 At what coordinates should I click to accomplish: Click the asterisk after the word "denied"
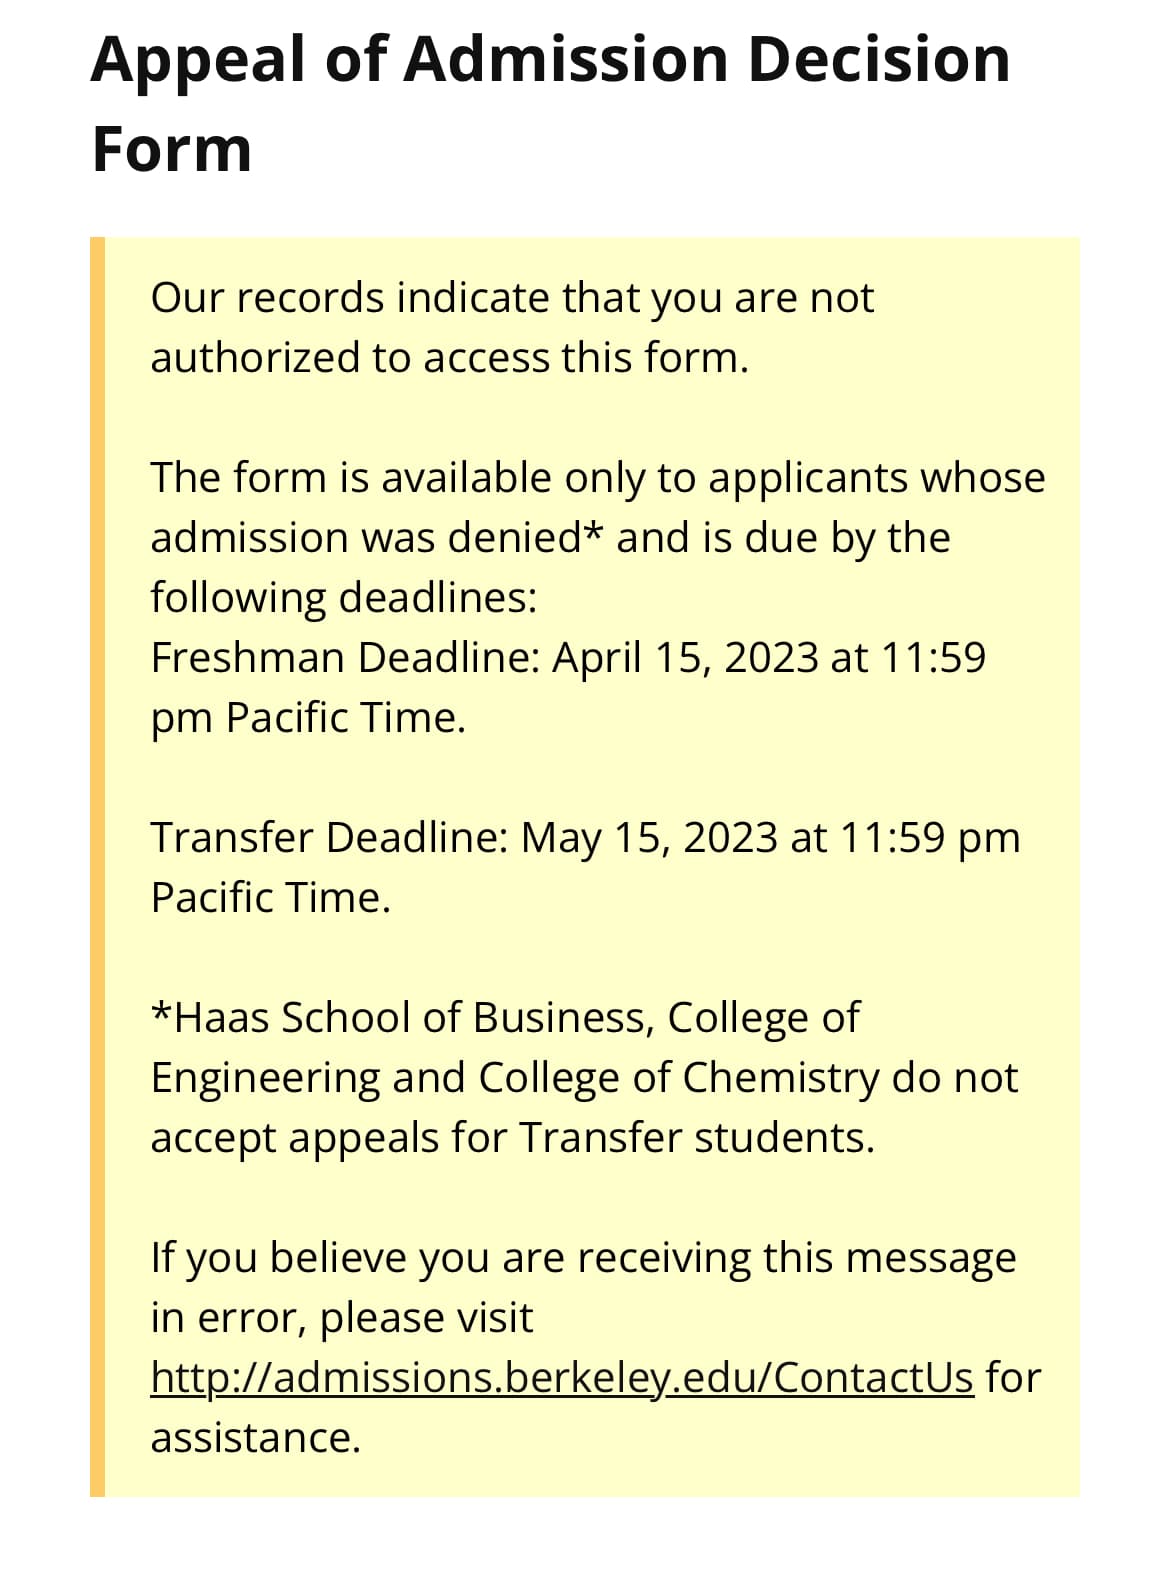coord(594,536)
